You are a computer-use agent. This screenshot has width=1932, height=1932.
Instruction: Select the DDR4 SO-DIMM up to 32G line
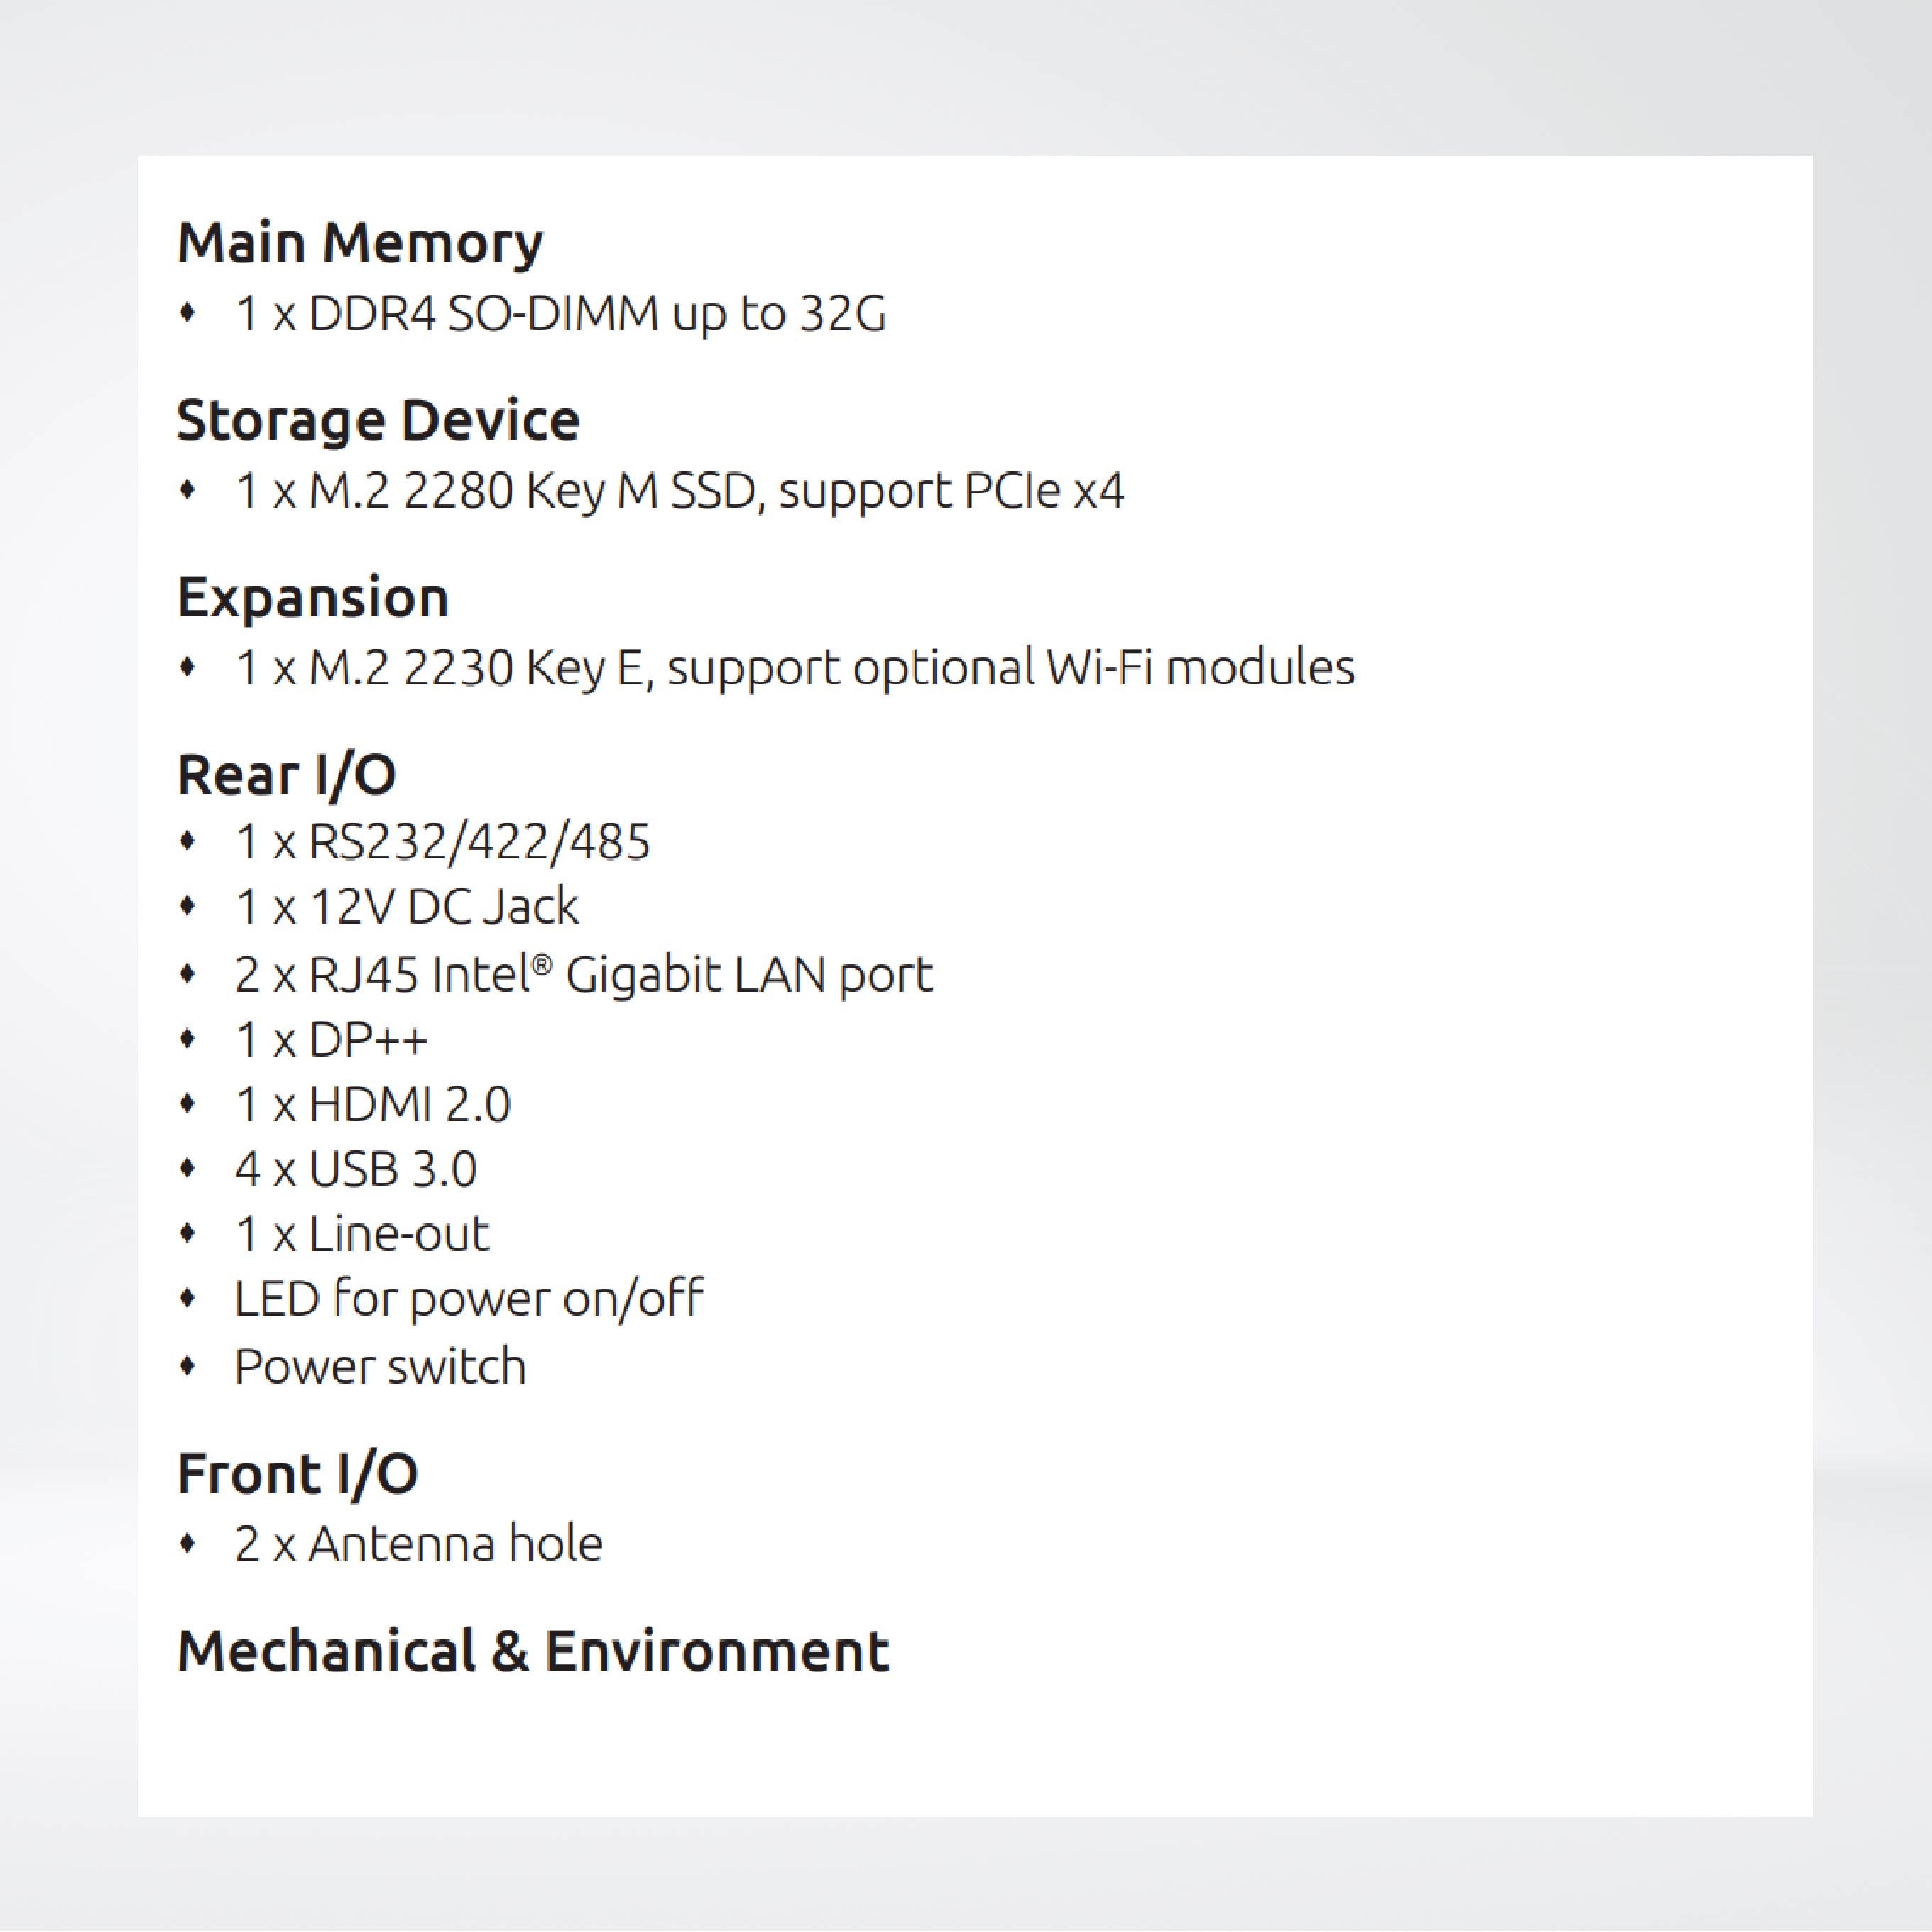pyautogui.click(x=560, y=314)
